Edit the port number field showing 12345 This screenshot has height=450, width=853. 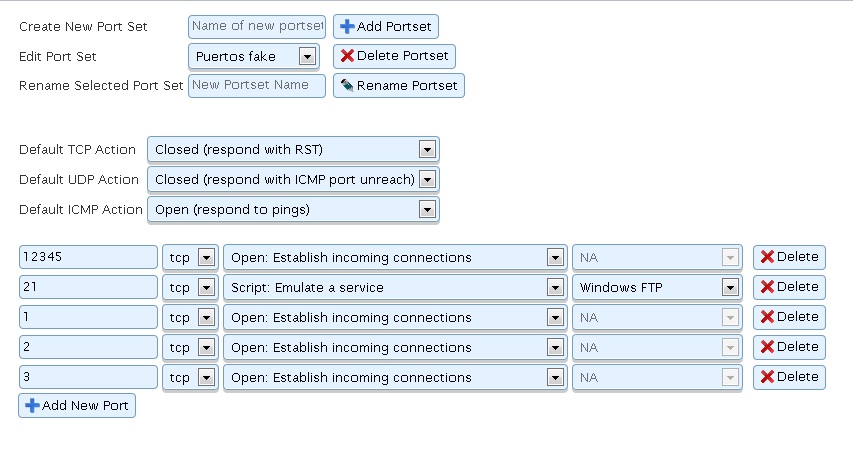coord(88,258)
